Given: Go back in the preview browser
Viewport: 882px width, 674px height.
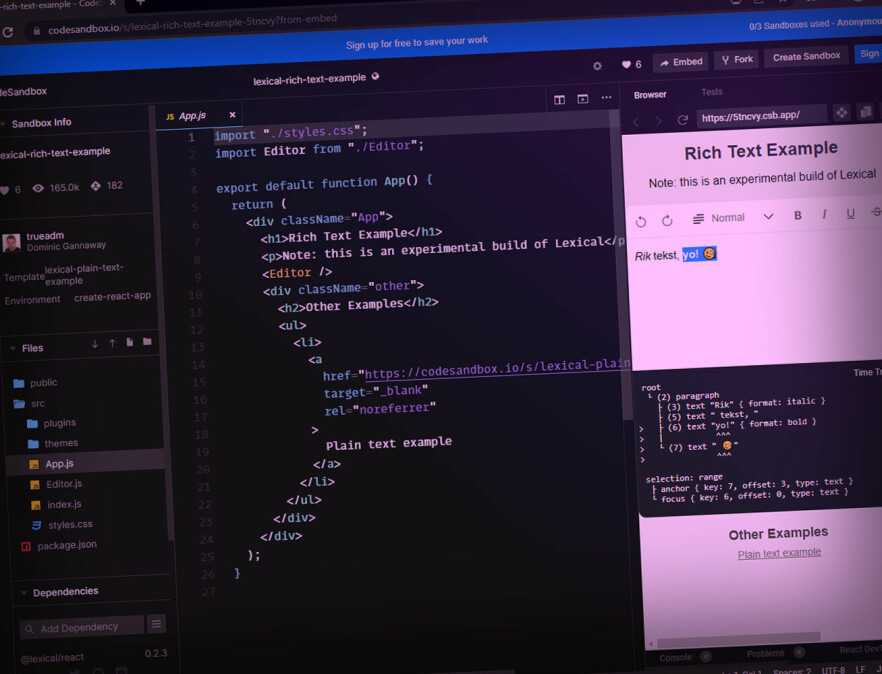Looking at the screenshot, I should pyautogui.click(x=636, y=122).
